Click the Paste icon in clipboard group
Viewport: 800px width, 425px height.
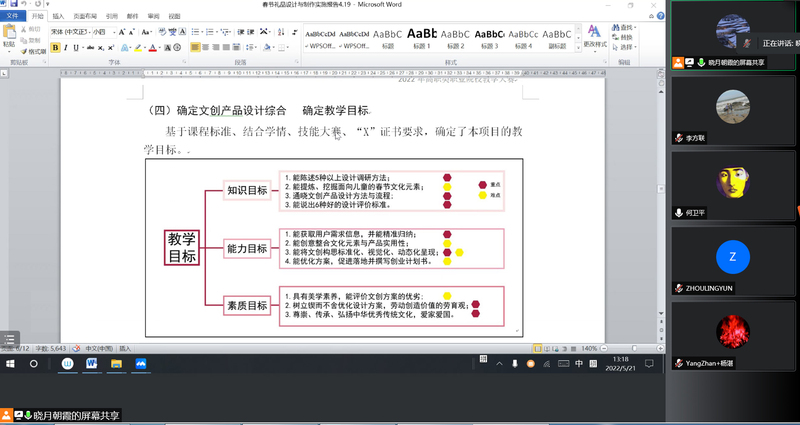coord(10,37)
